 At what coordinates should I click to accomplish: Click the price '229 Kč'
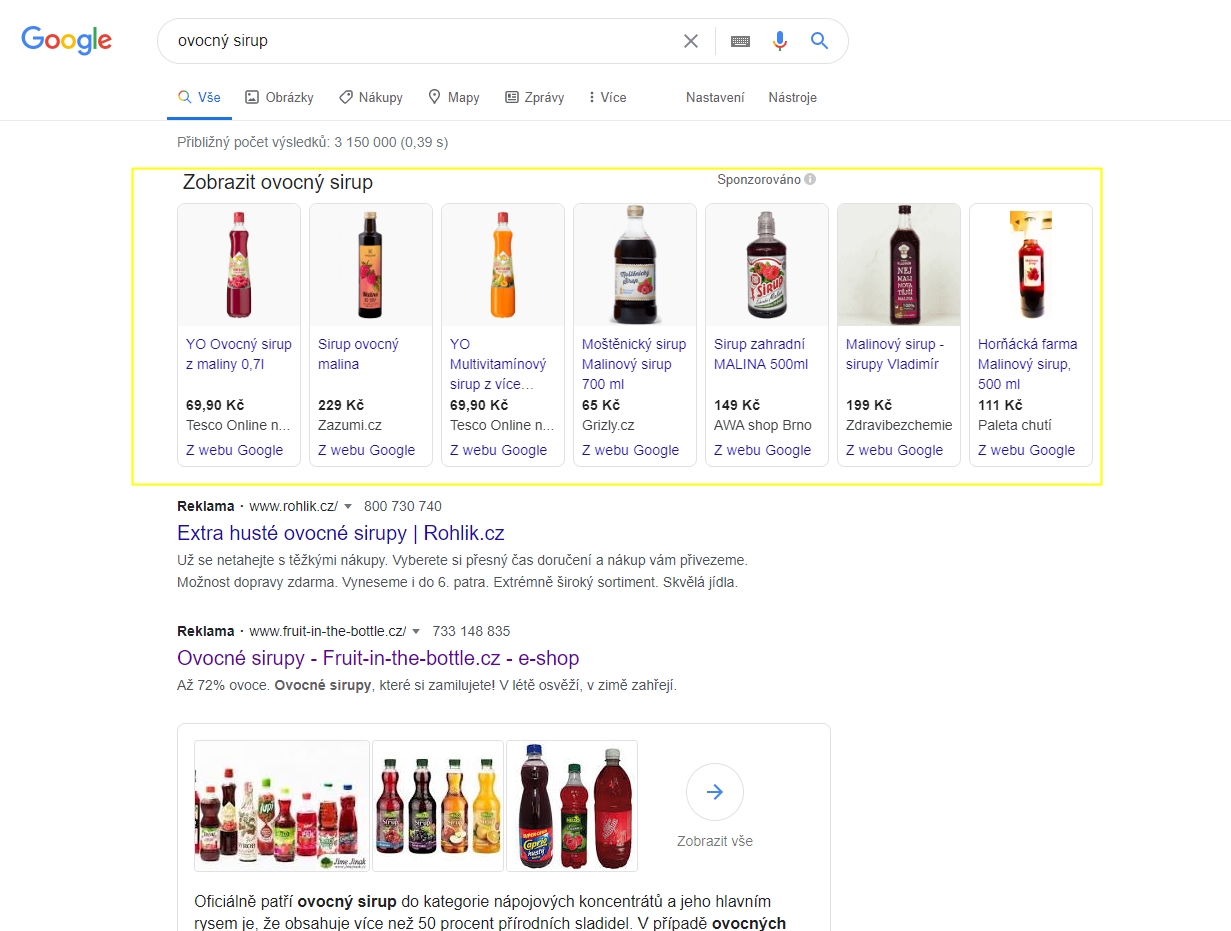[341, 405]
